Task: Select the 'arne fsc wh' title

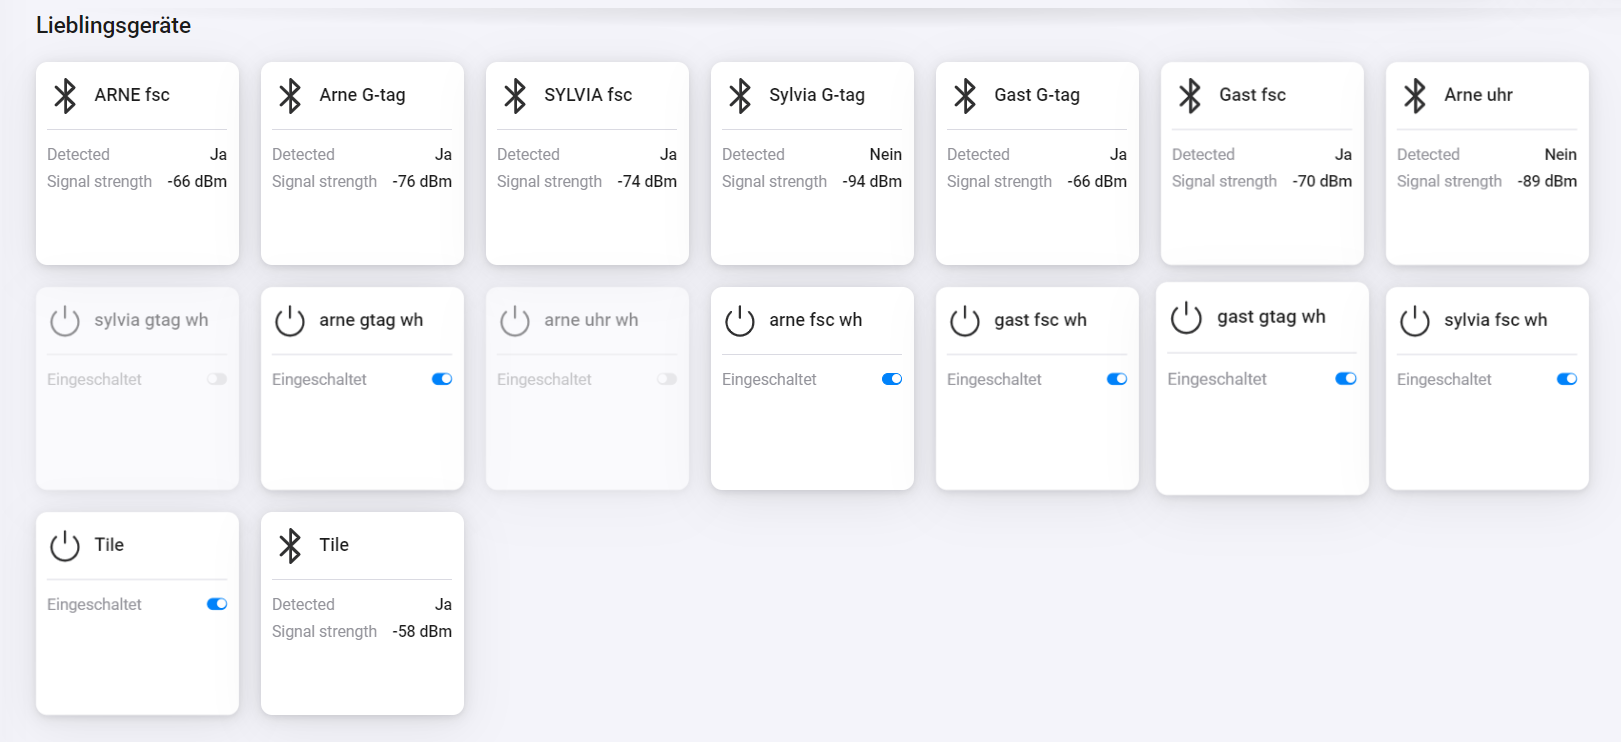Action: pyautogui.click(x=815, y=320)
